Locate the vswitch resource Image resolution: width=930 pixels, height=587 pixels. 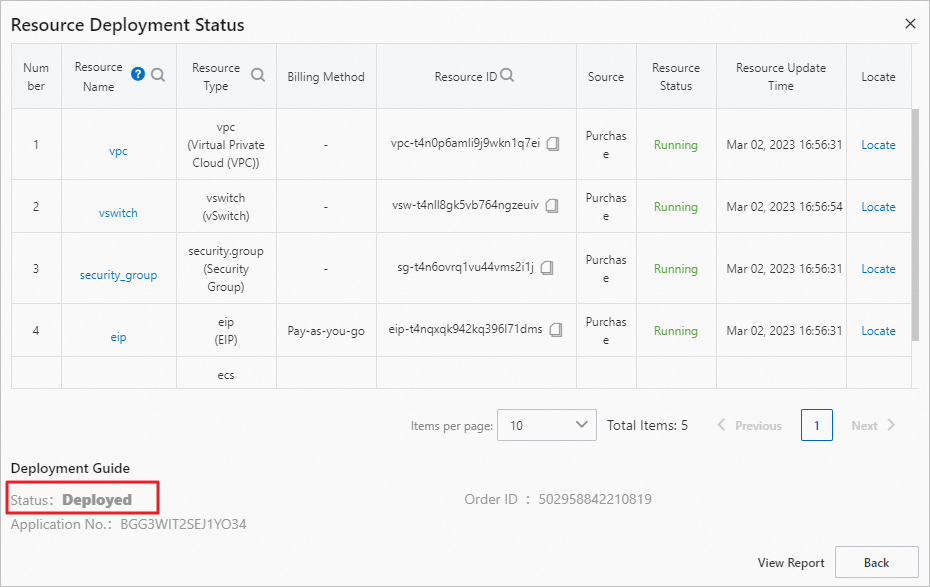tap(878, 207)
